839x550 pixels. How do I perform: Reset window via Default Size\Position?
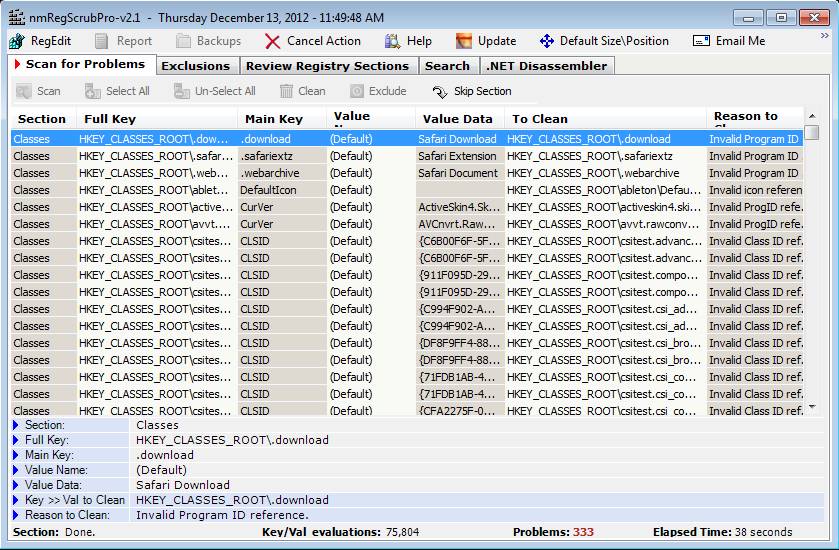604,41
